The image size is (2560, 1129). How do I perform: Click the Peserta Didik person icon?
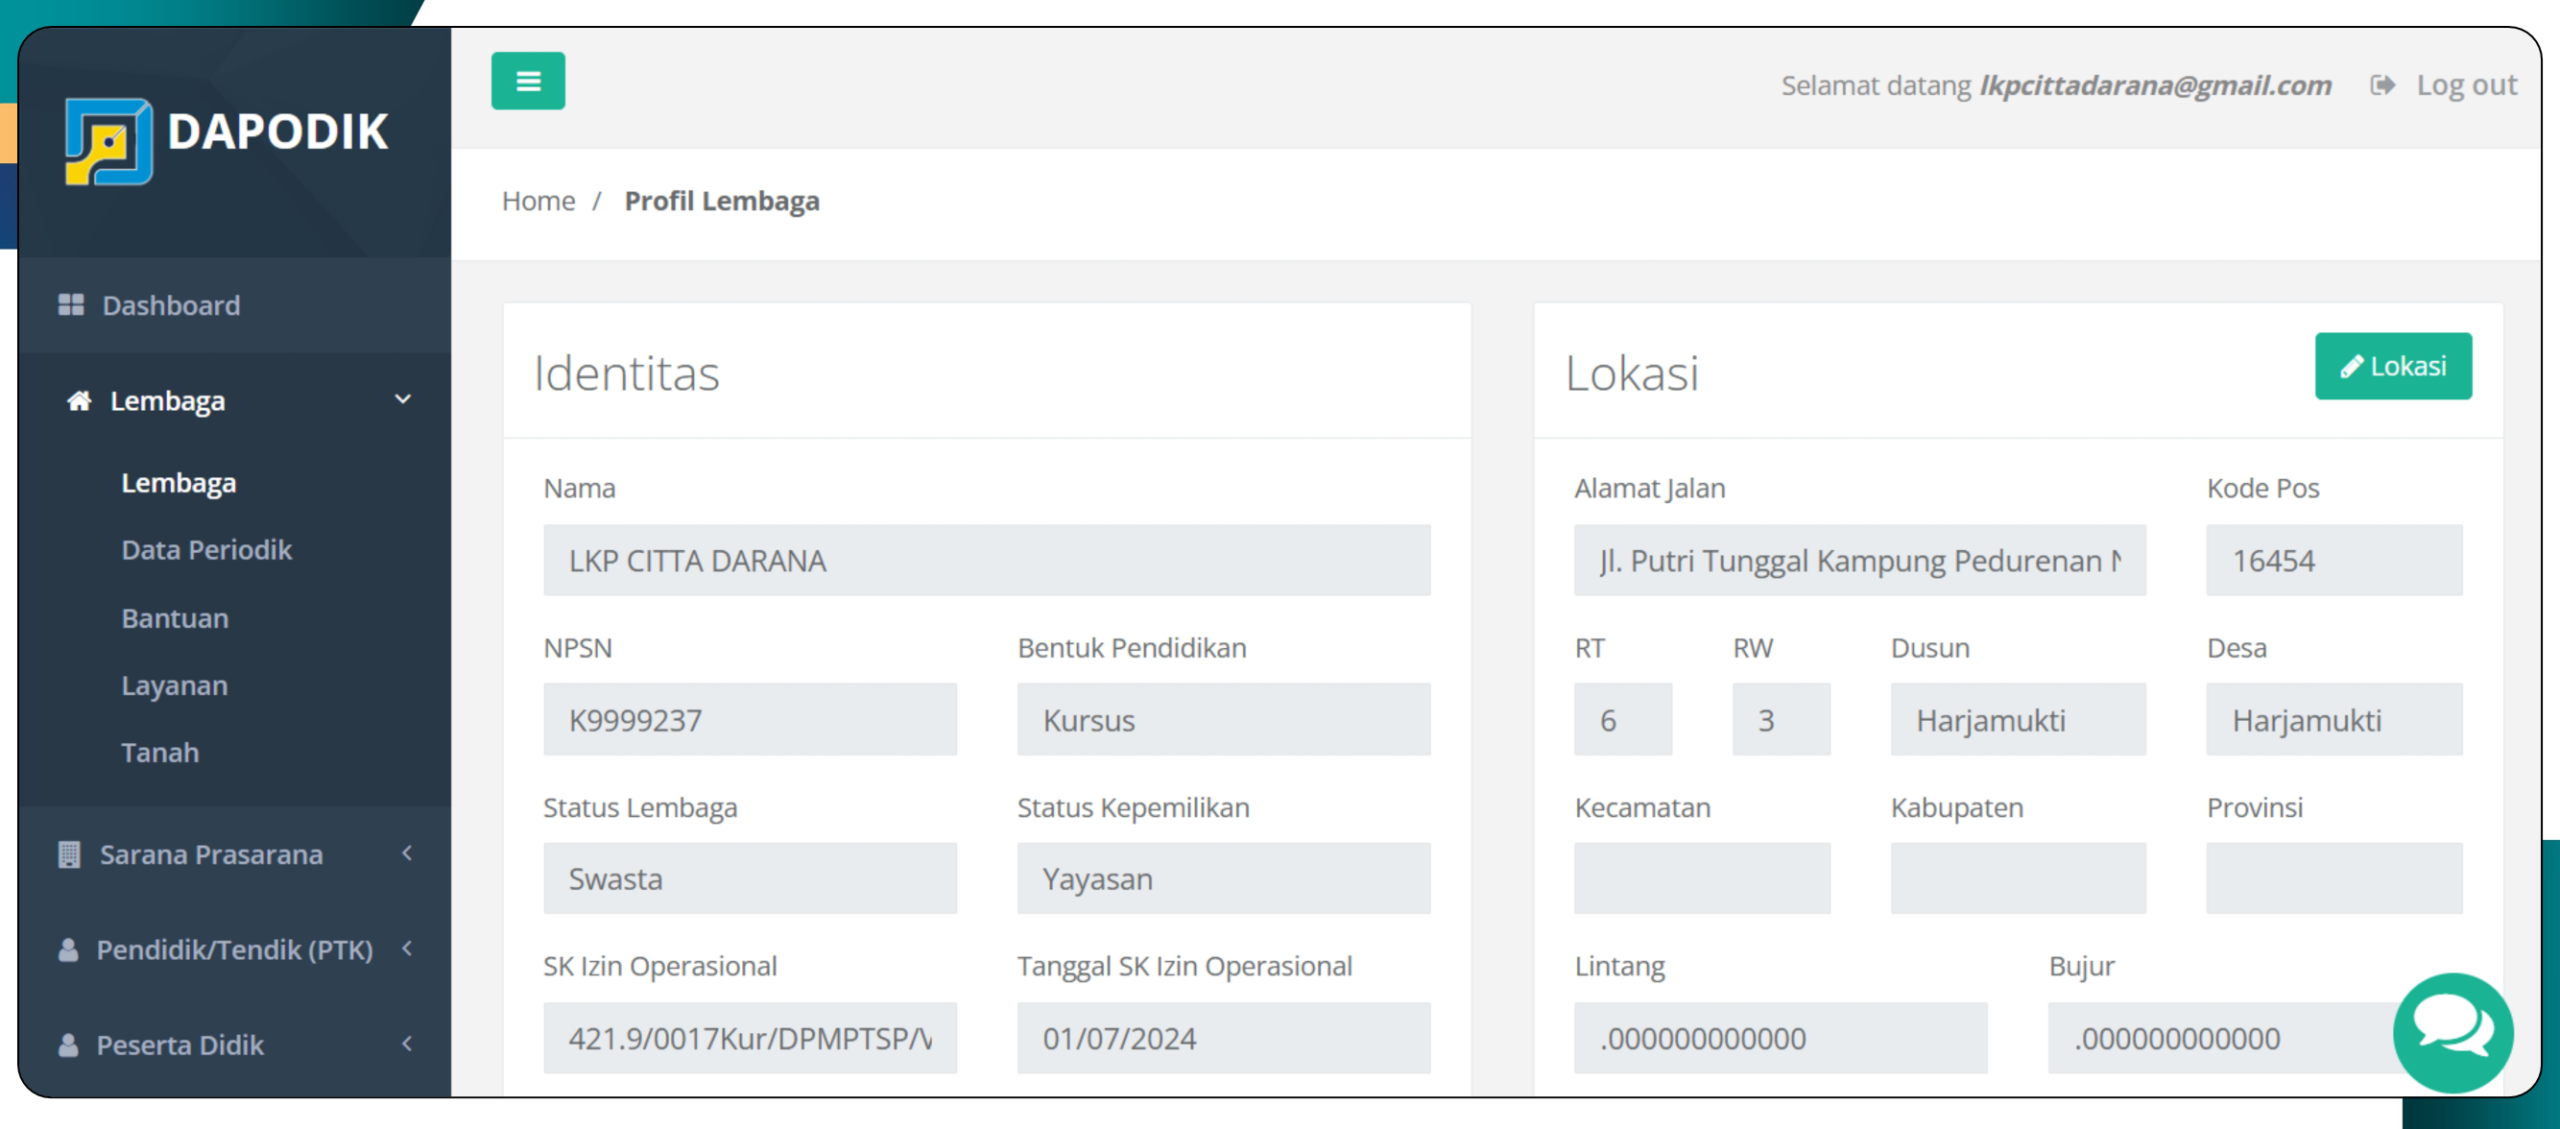tap(68, 1045)
